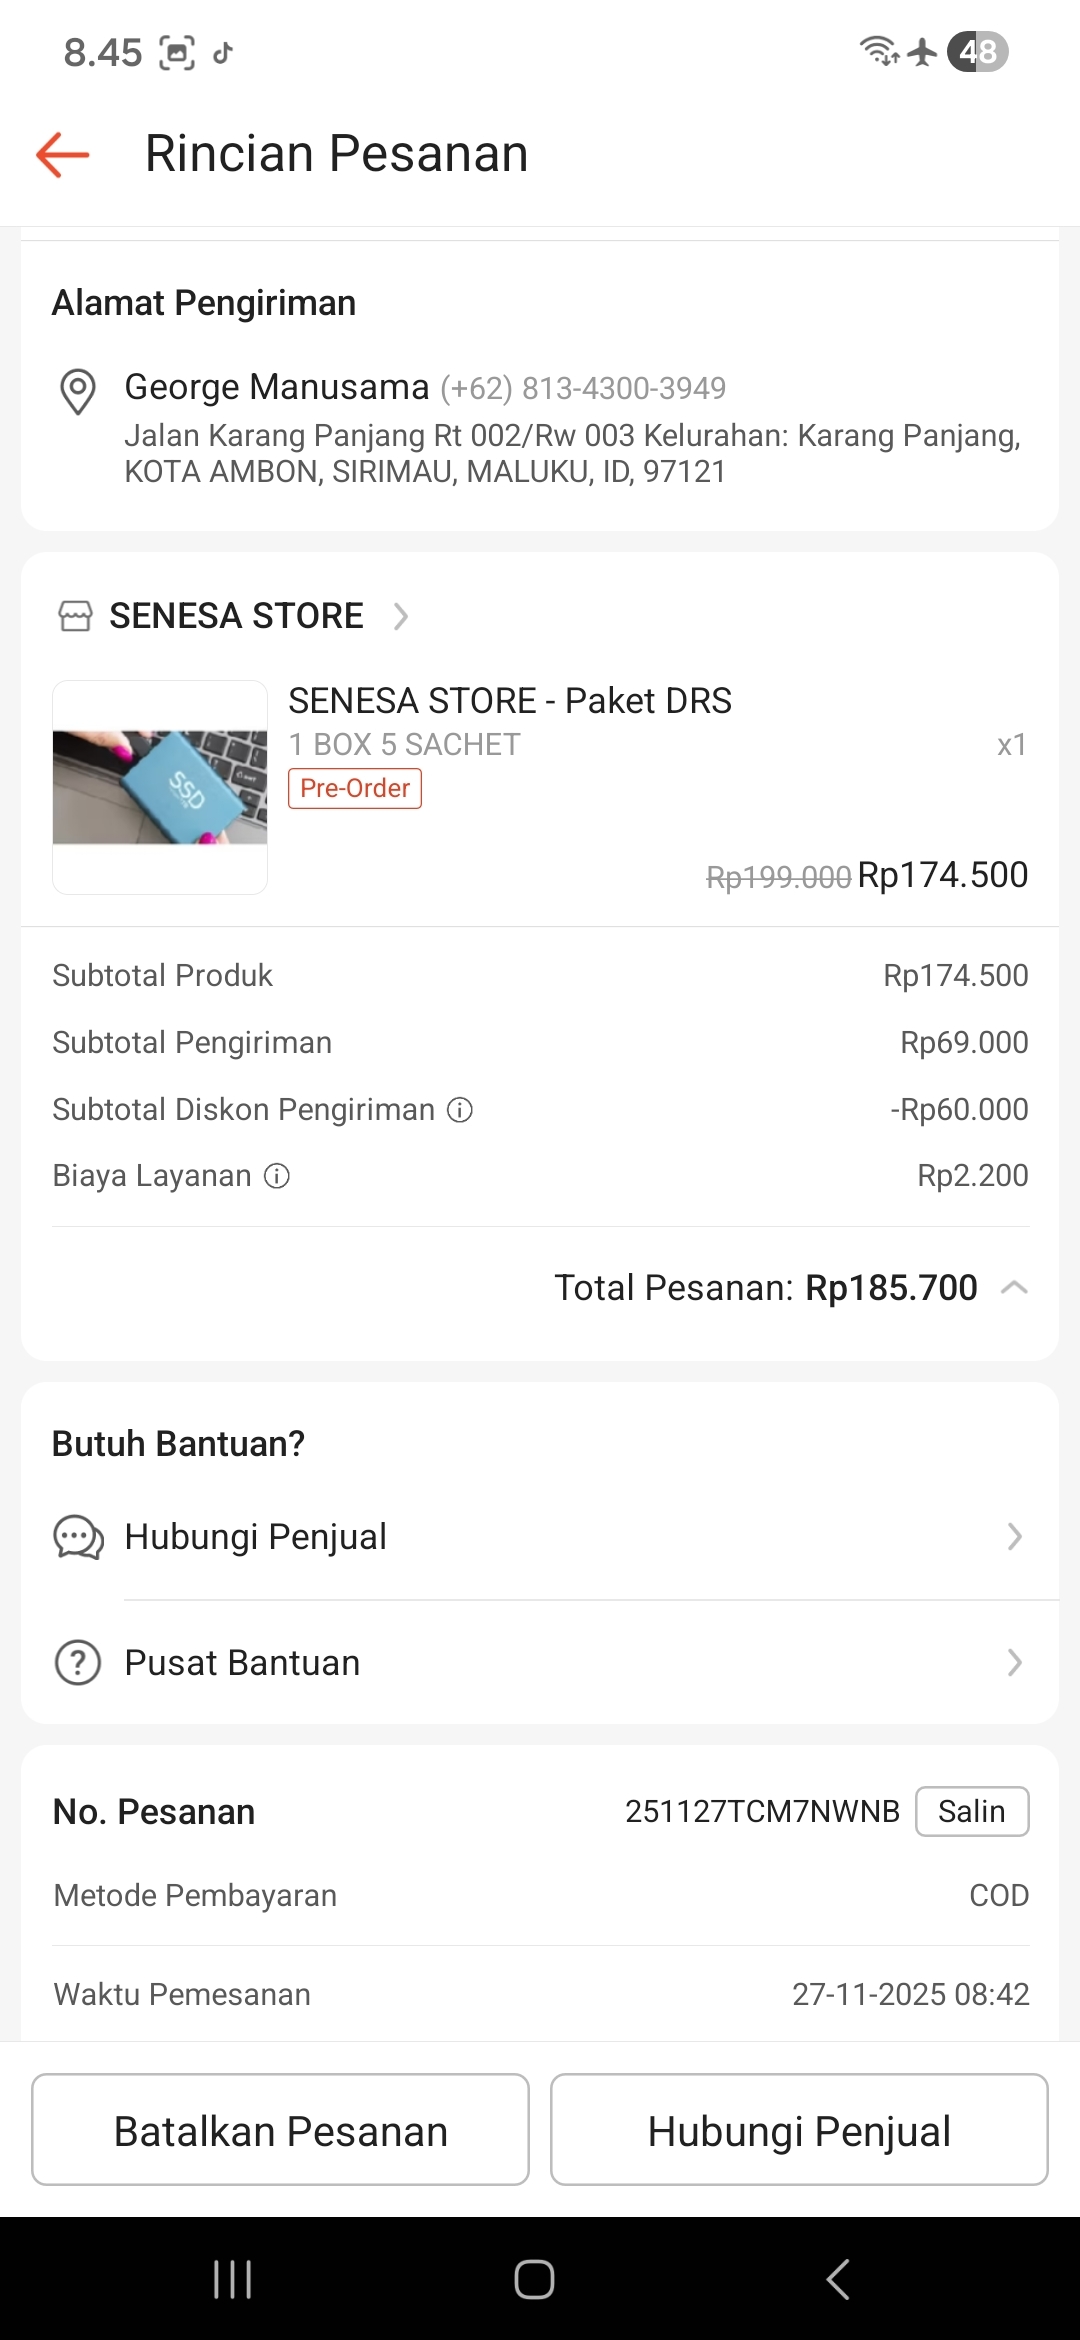1080x2340 pixels.
Task: Copy order number with Salin button
Action: point(971,1811)
